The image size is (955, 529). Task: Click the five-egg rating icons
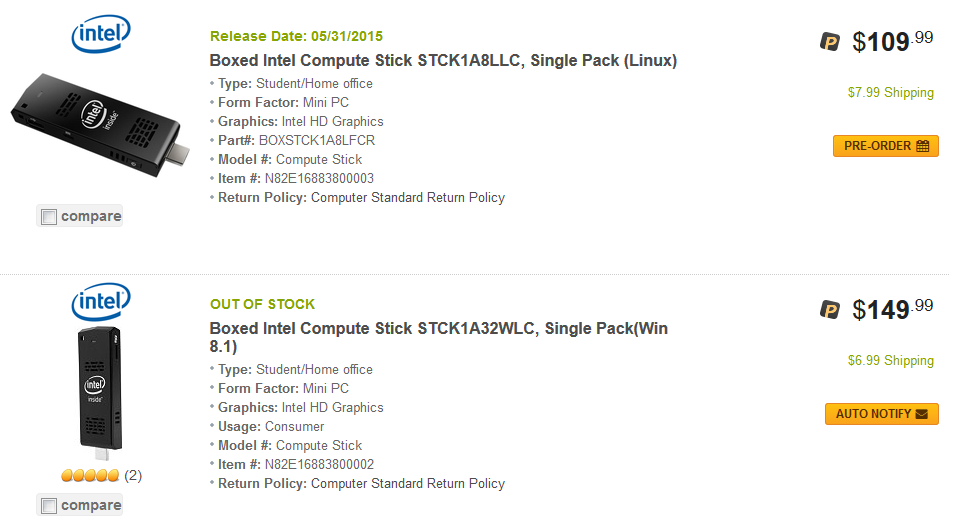90,476
